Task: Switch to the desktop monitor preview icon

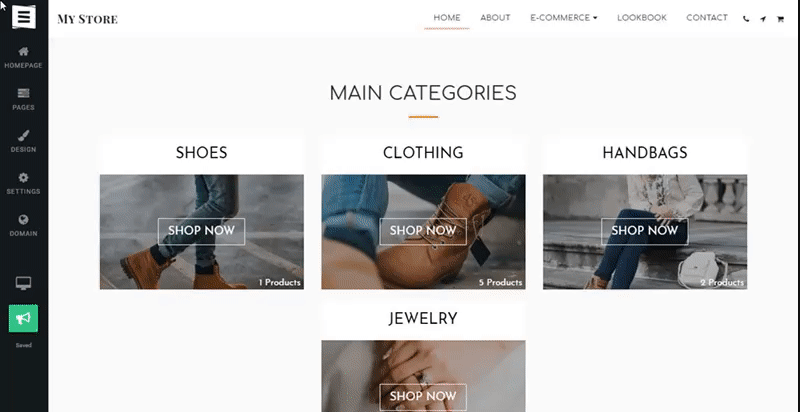Action: click(23, 284)
